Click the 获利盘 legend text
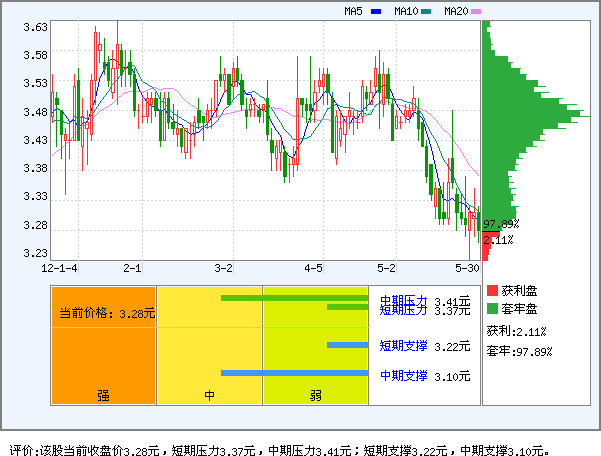 click(x=519, y=291)
